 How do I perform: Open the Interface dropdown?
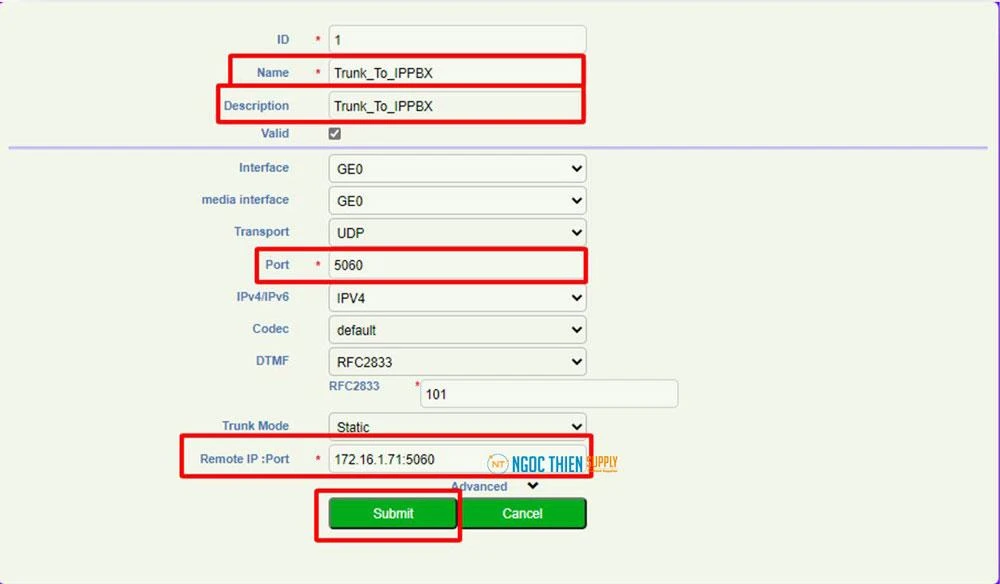pyautogui.click(x=457, y=169)
